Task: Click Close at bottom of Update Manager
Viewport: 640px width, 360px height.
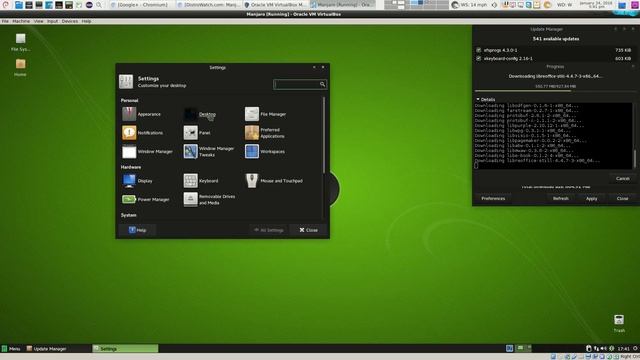Action: (622, 198)
